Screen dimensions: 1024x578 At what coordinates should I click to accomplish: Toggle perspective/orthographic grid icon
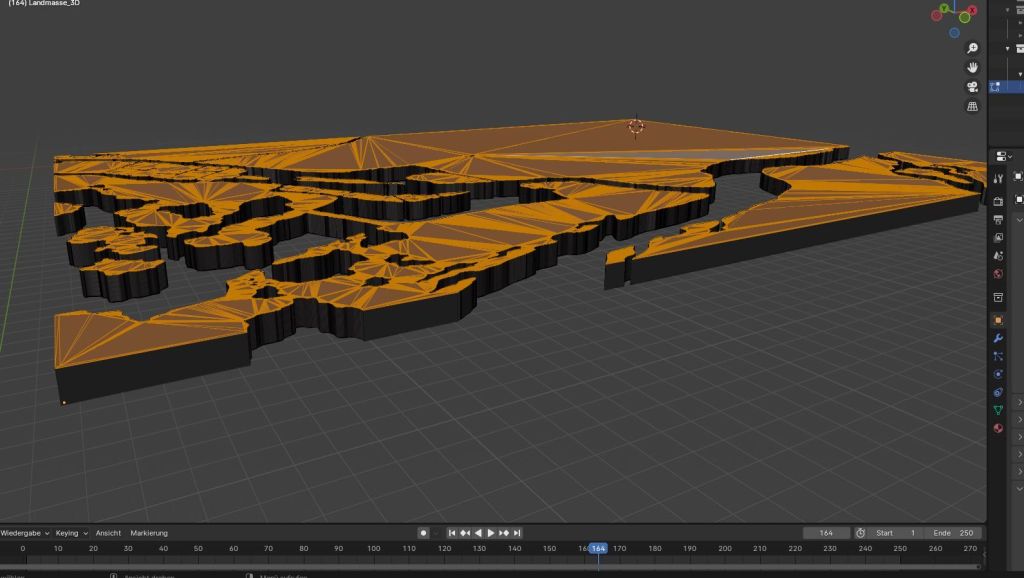pos(972,106)
